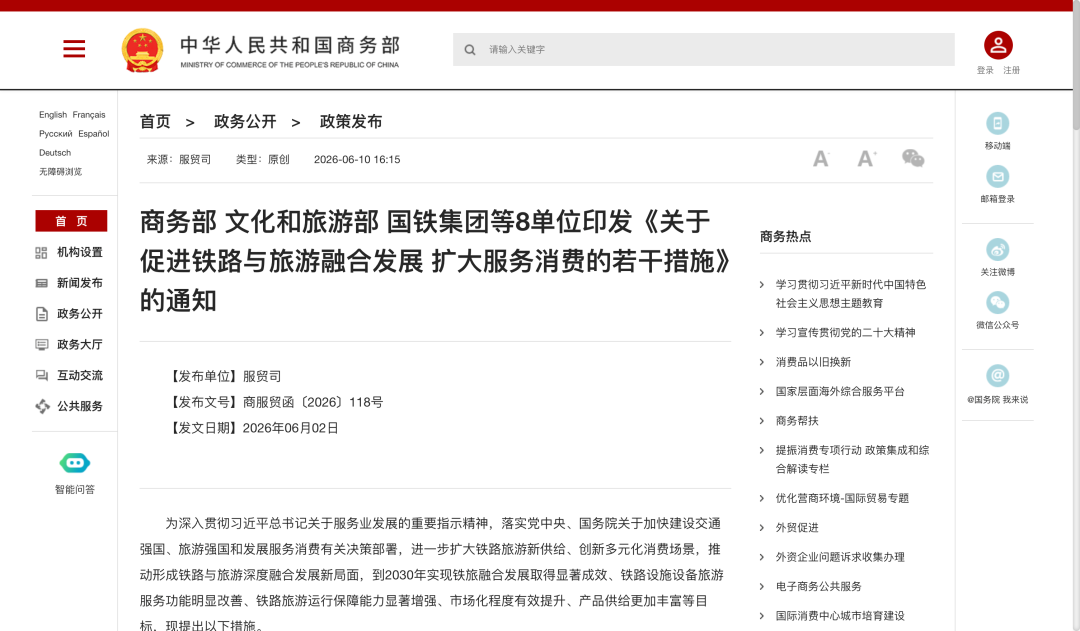The width and height of the screenshot is (1080, 631).
Task: Open WeChat official account icon 微信公众号
Action: (x=997, y=302)
